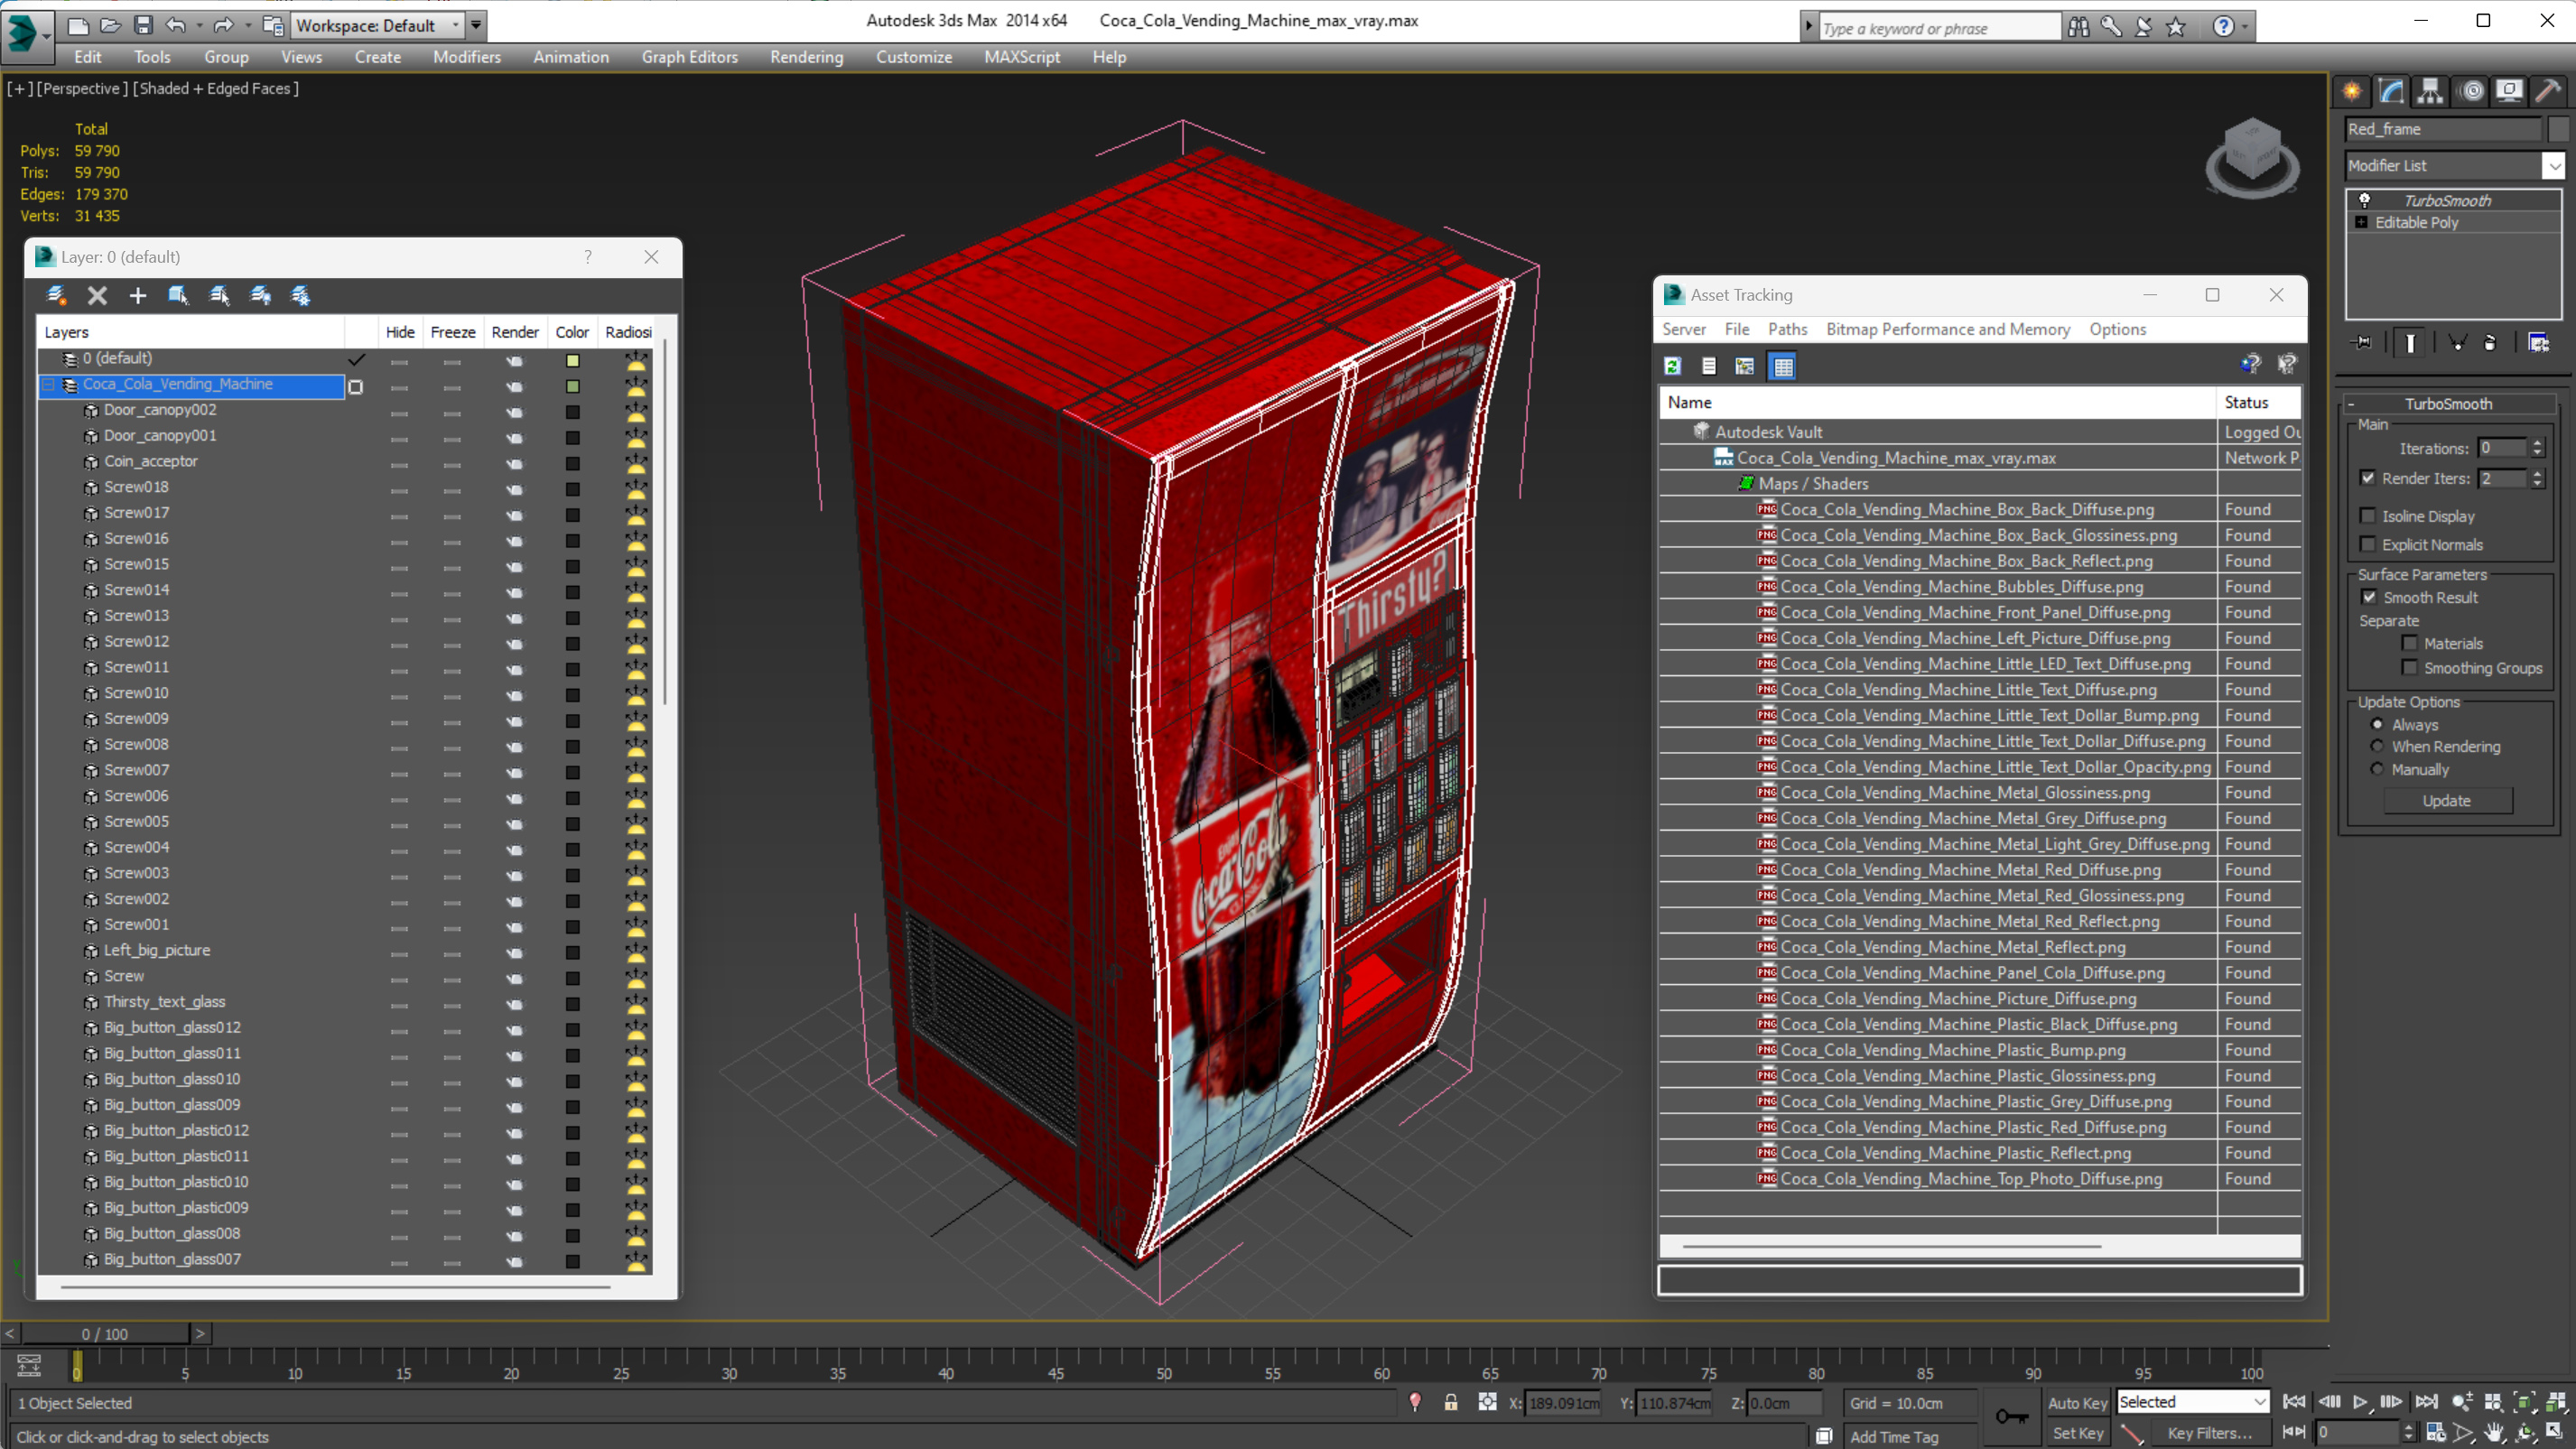Open the Modifier List dropdown
This screenshot has height=1449, width=2576.
[x=2554, y=165]
